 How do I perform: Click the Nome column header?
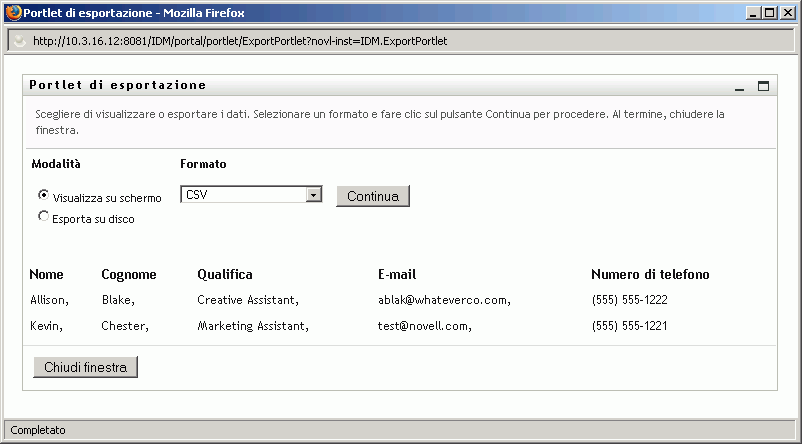[x=47, y=275]
